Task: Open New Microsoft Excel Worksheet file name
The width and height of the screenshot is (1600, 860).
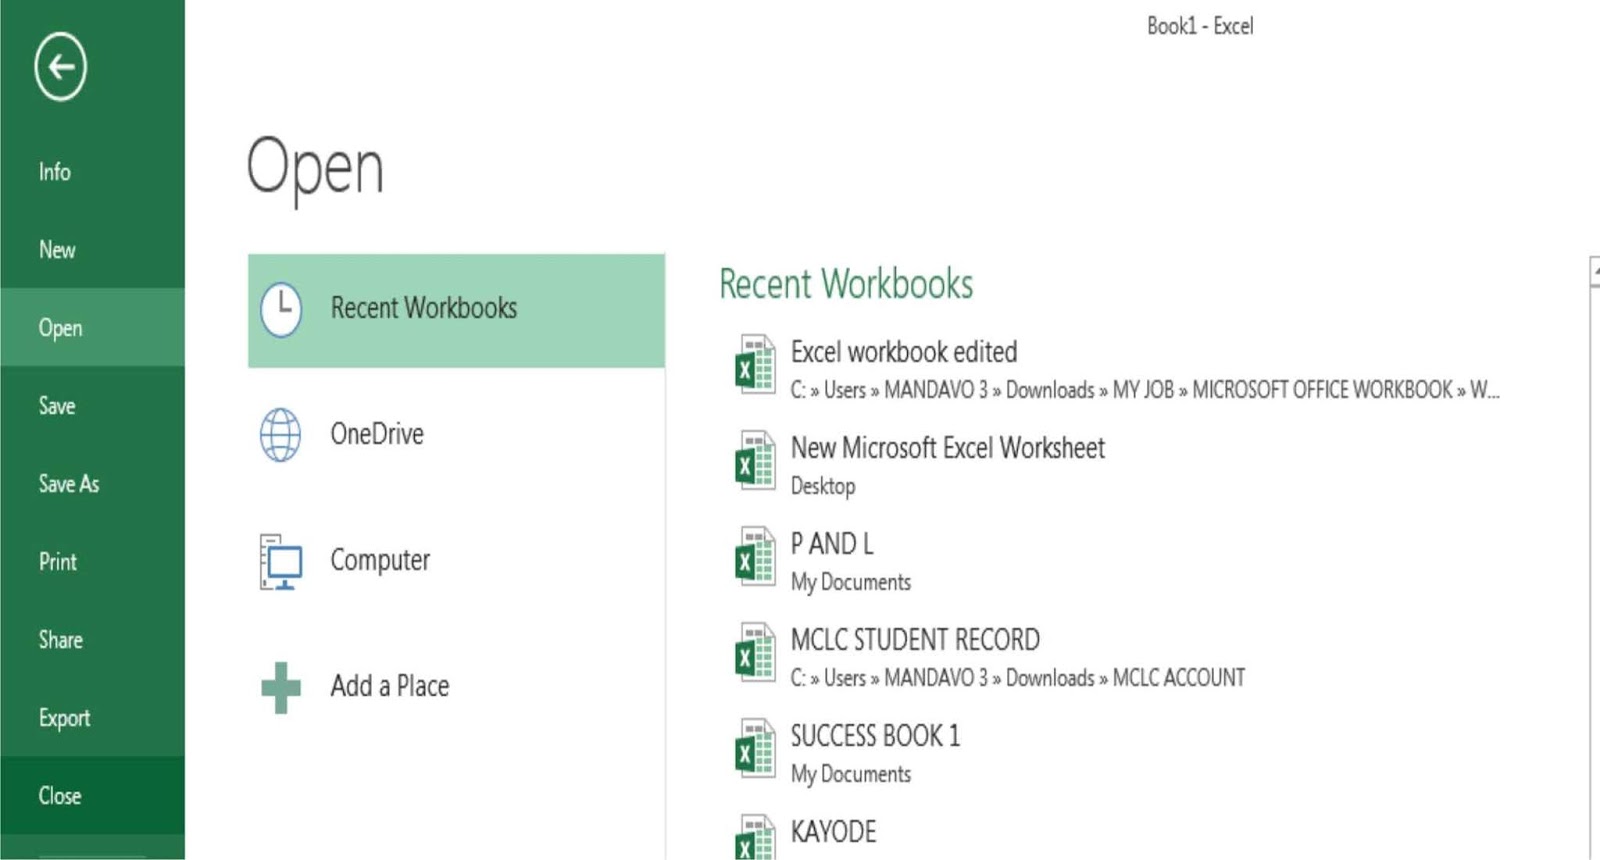Action: 948,448
